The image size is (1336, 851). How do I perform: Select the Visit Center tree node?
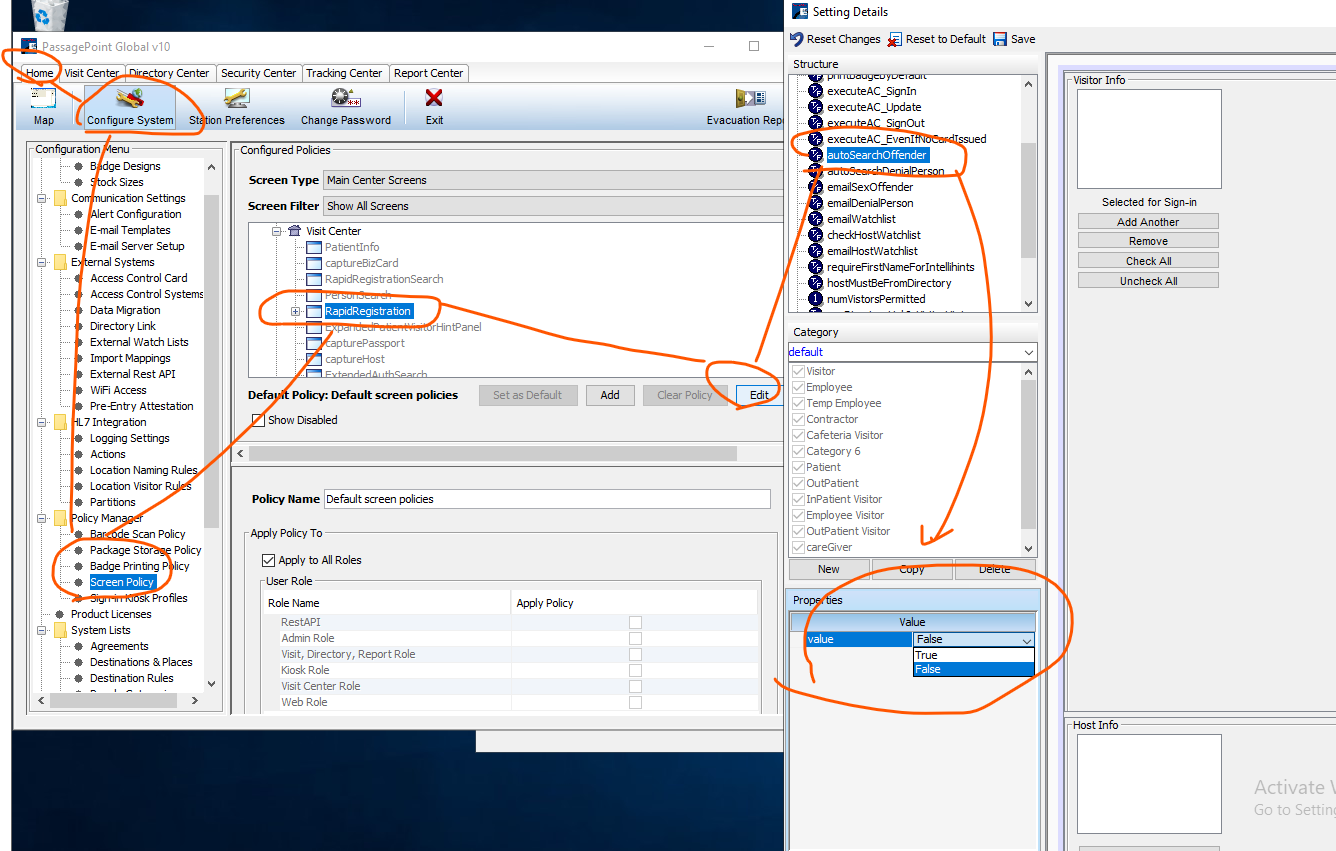(333, 231)
